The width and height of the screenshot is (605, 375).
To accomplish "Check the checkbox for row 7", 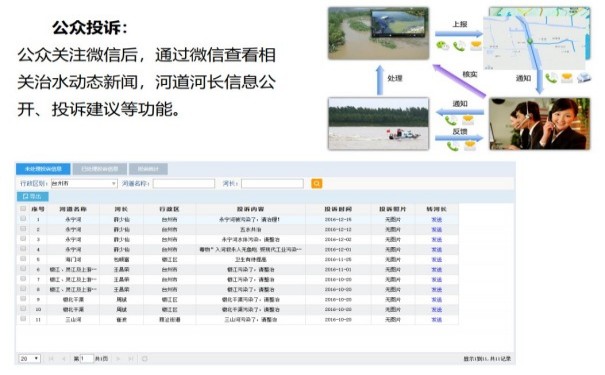I will coord(23,279).
